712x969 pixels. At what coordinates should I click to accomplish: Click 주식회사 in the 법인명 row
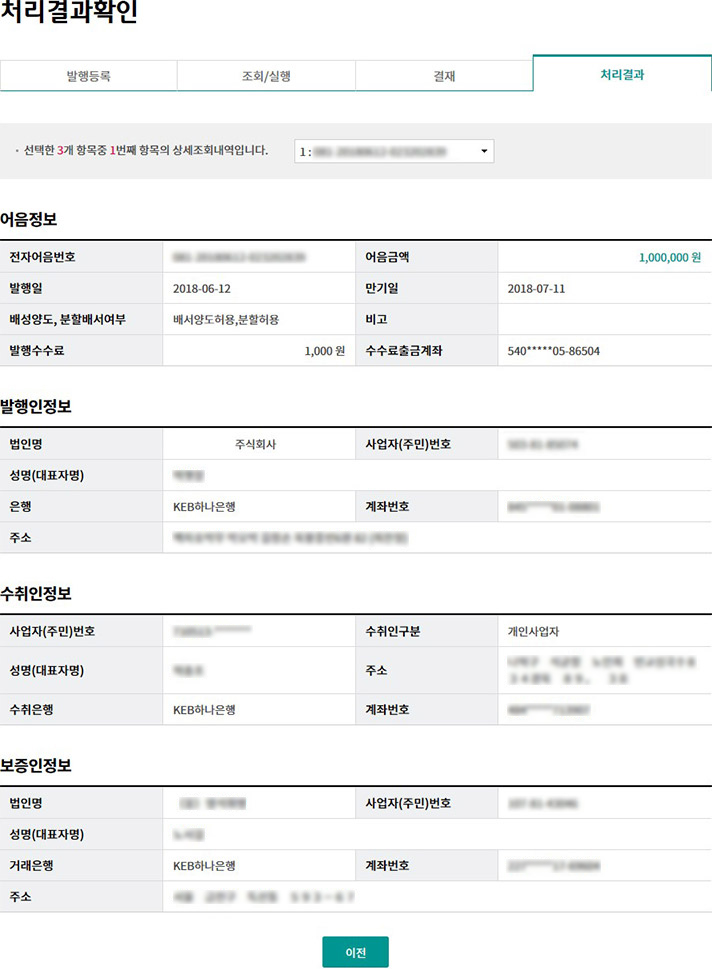coord(254,444)
